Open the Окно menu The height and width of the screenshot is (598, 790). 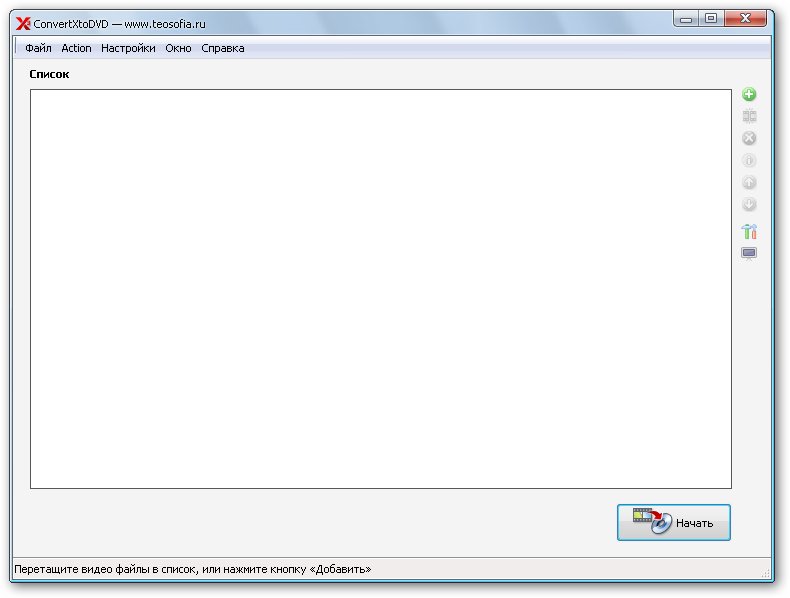click(x=178, y=48)
